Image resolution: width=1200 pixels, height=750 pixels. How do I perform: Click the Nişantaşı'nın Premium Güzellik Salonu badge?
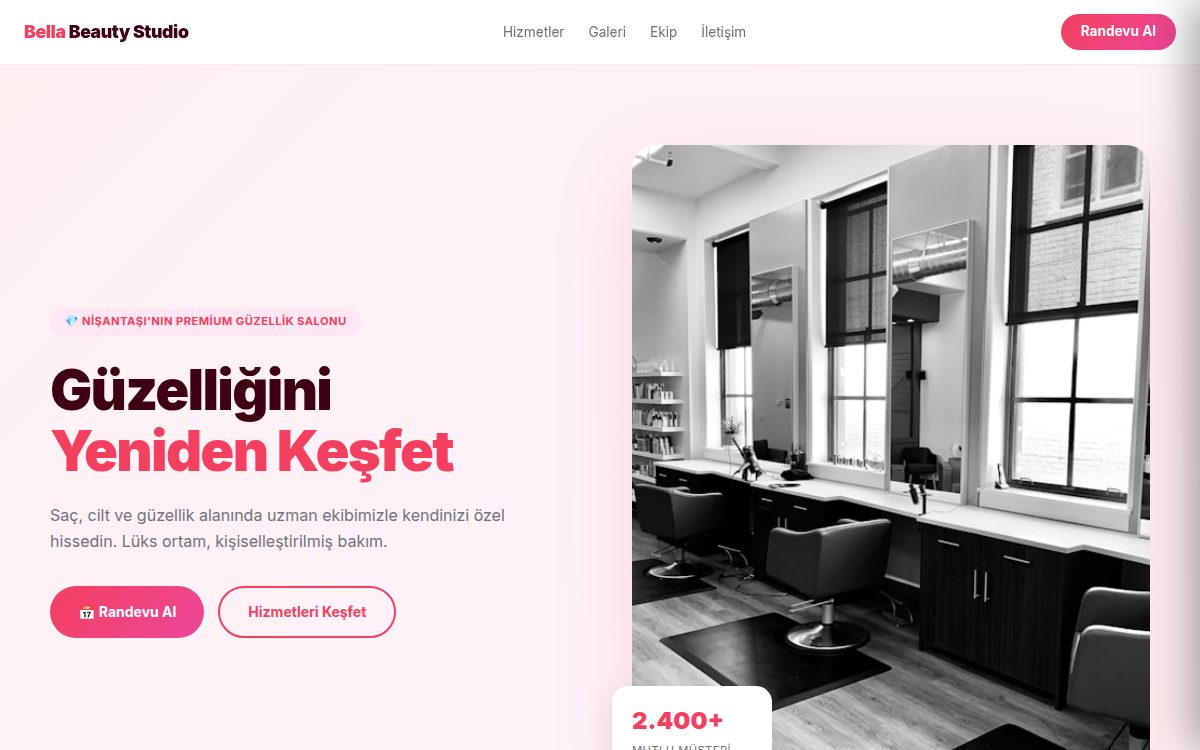coord(205,321)
